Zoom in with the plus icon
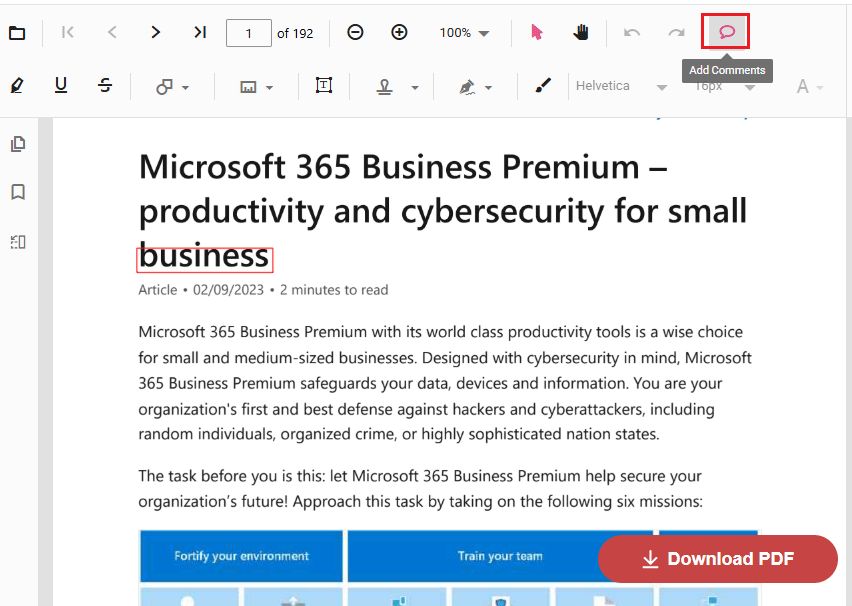This screenshot has height=606, width=852. (x=399, y=33)
